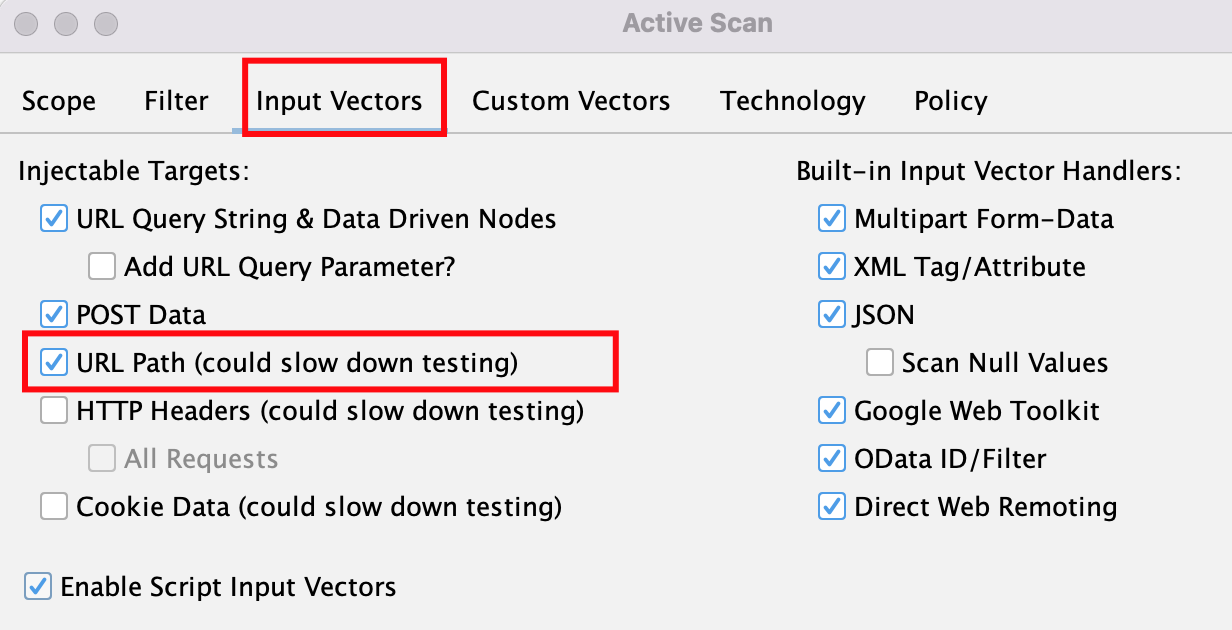The image size is (1232, 630).
Task: Select the Input Vectors tab
Action: click(x=339, y=101)
